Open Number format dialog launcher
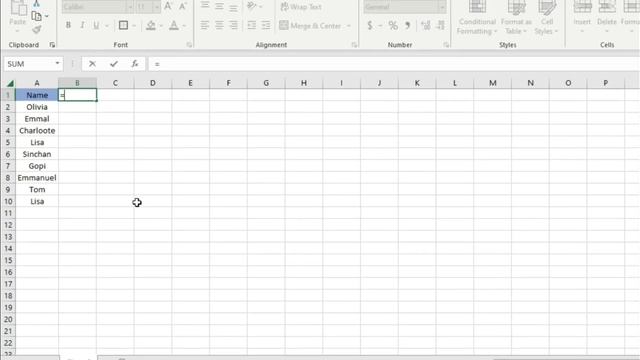The width and height of the screenshot is (640, 360). (x=446, y=45)
